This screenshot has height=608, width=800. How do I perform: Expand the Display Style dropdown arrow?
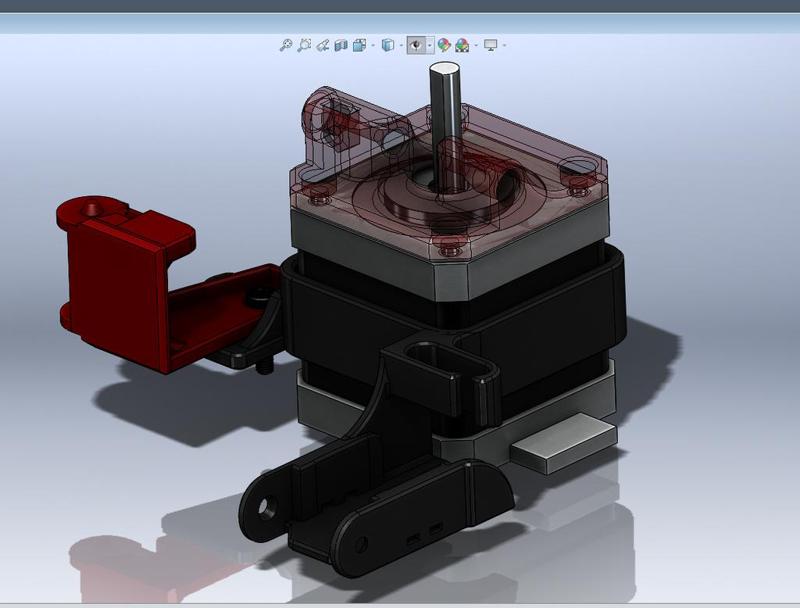[401, 45]
